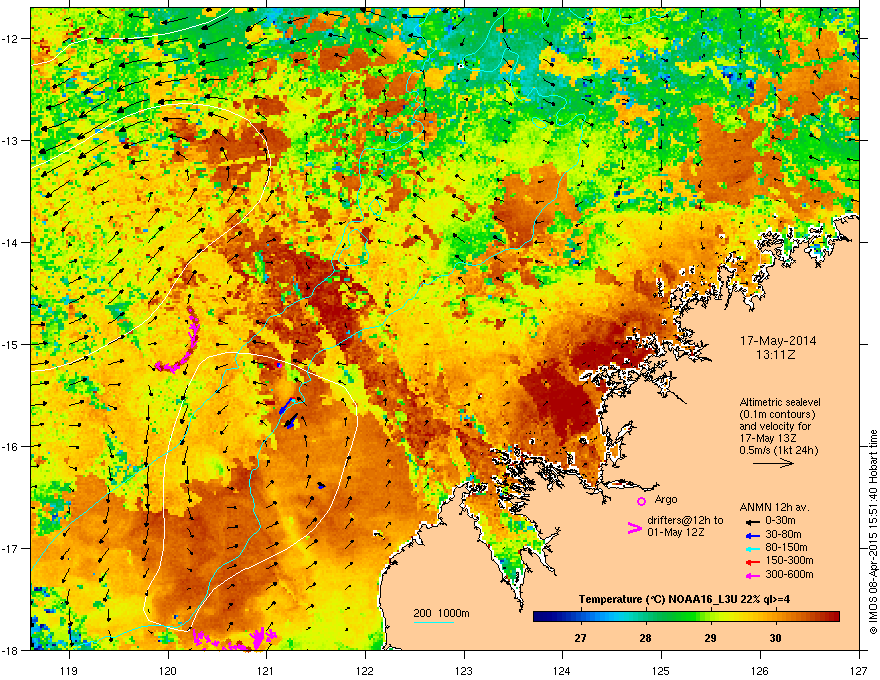Click longitude axis label 127

pos(859,670)
